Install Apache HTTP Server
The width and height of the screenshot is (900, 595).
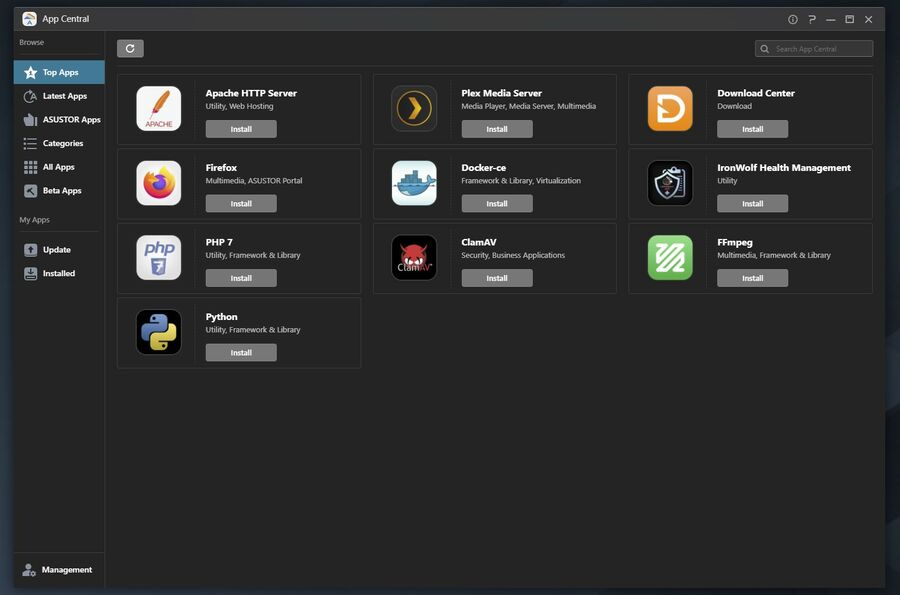pos(241,127)
